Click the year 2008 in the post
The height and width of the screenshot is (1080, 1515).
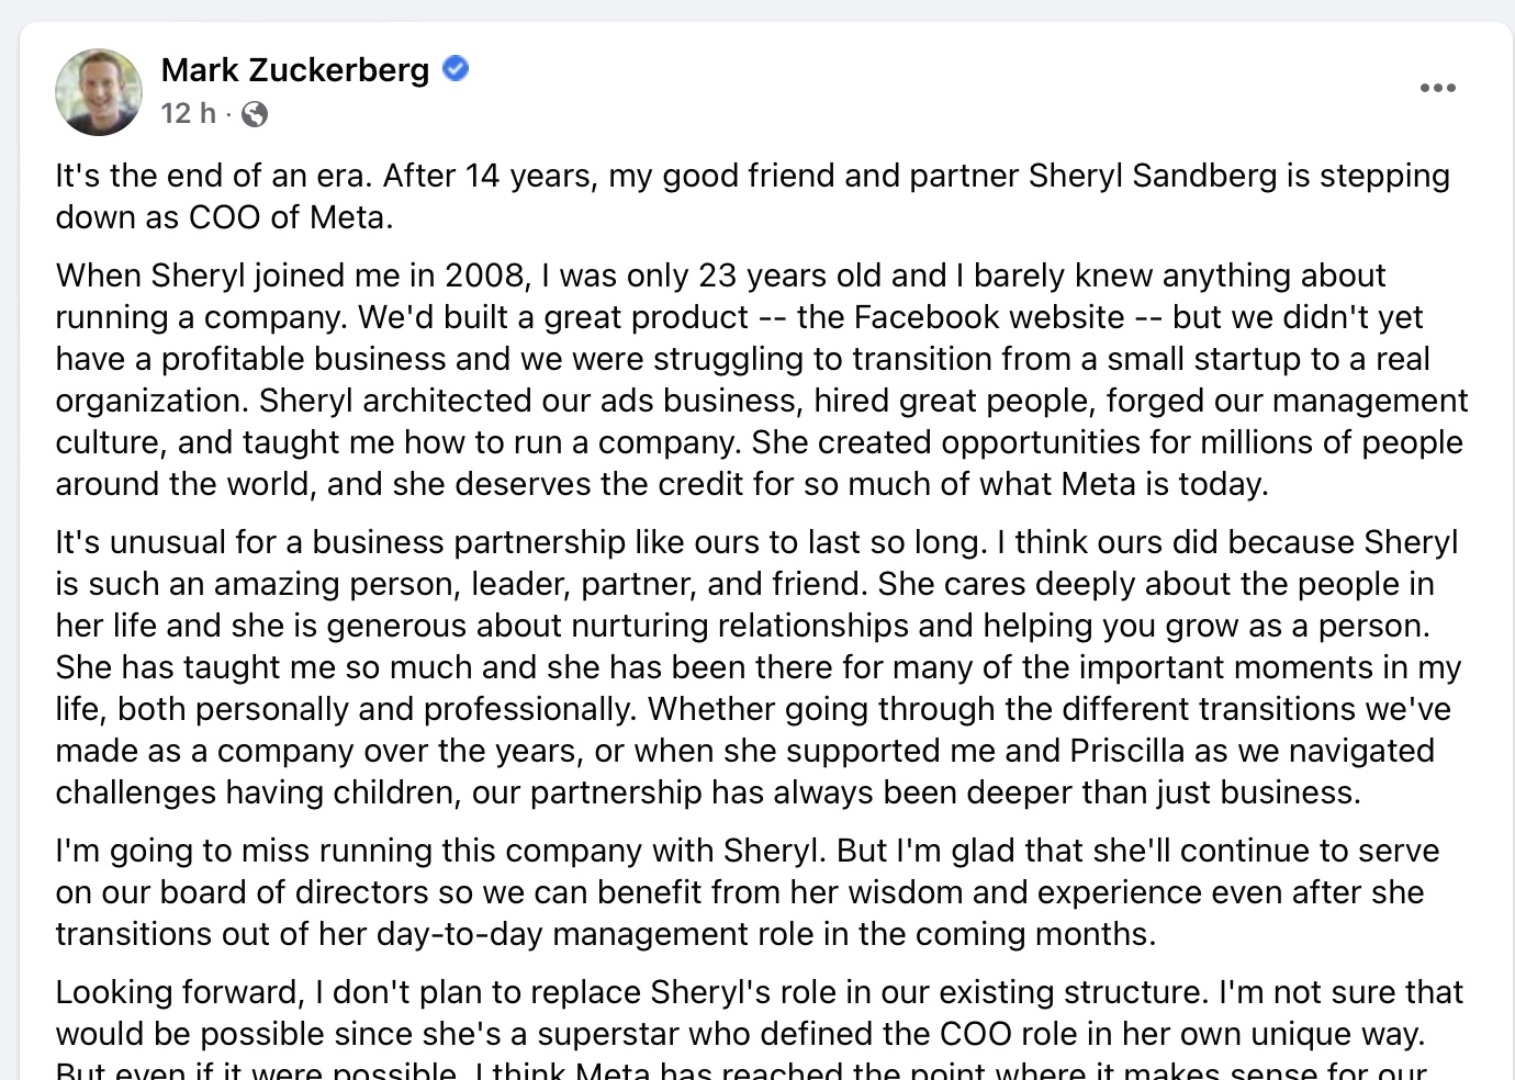[x=486, y=276]
